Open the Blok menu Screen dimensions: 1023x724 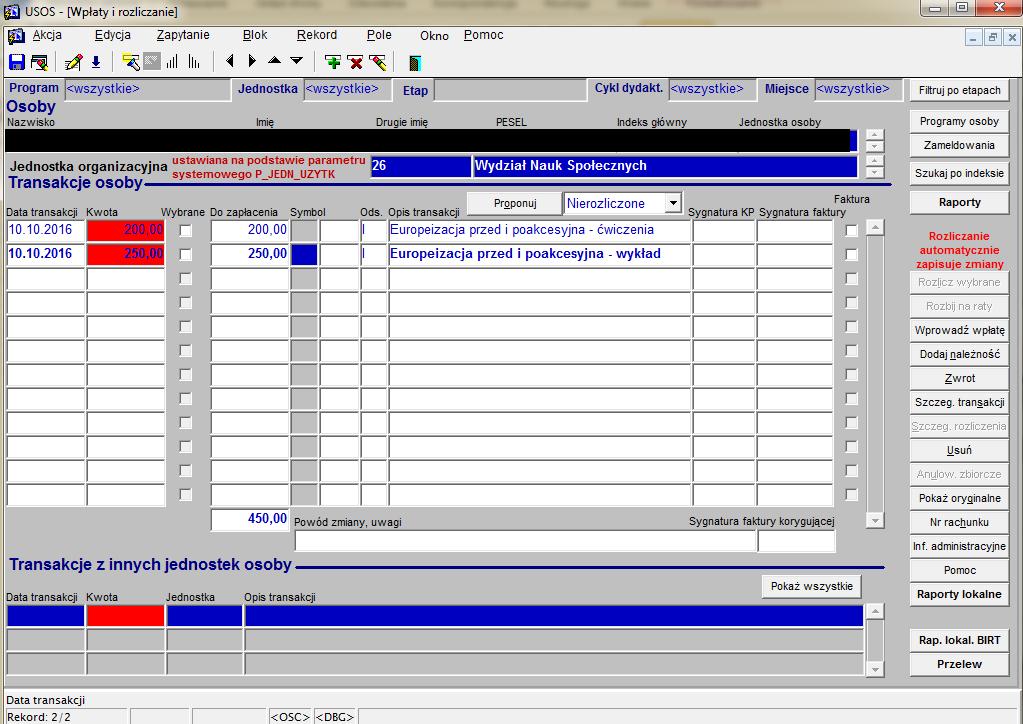point(255,35)
